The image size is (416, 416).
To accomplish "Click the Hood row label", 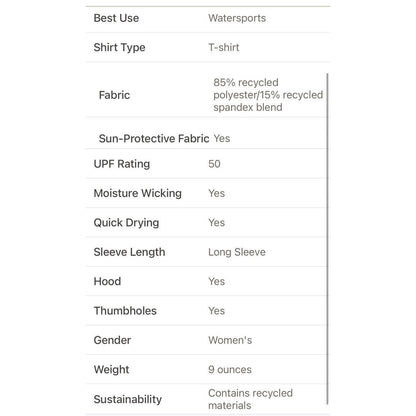I will point(107,281).
